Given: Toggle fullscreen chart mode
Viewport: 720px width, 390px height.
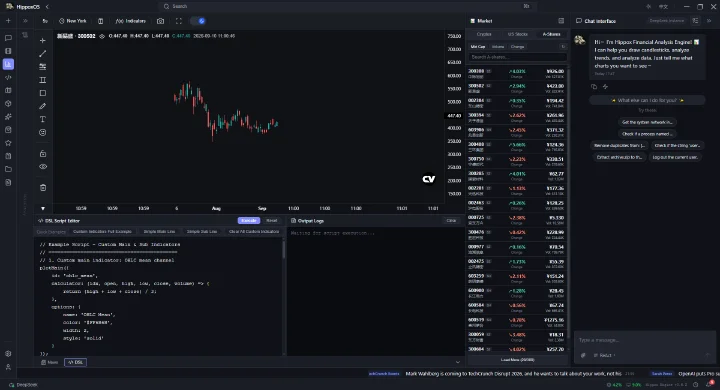Looking at the screenshot, I should (x=179, y=21).
